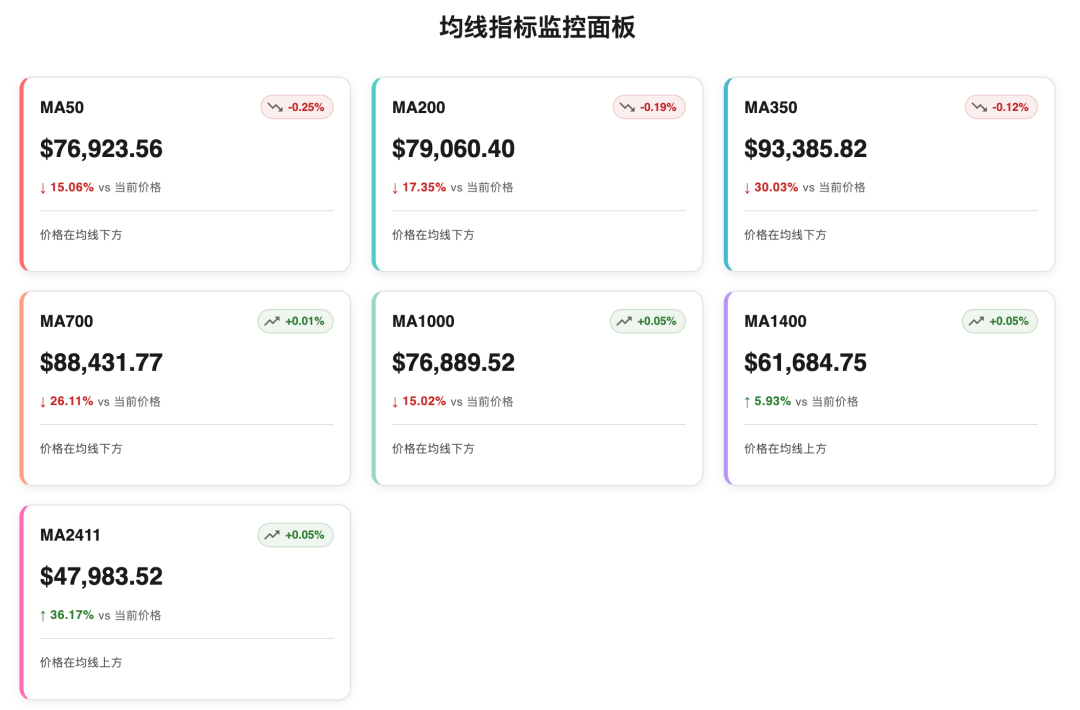Click the uptrend icon in MA1000 badge
The width and height of the screenshot is (1080, 710).
pyautogui.click(x=625, y=321)
